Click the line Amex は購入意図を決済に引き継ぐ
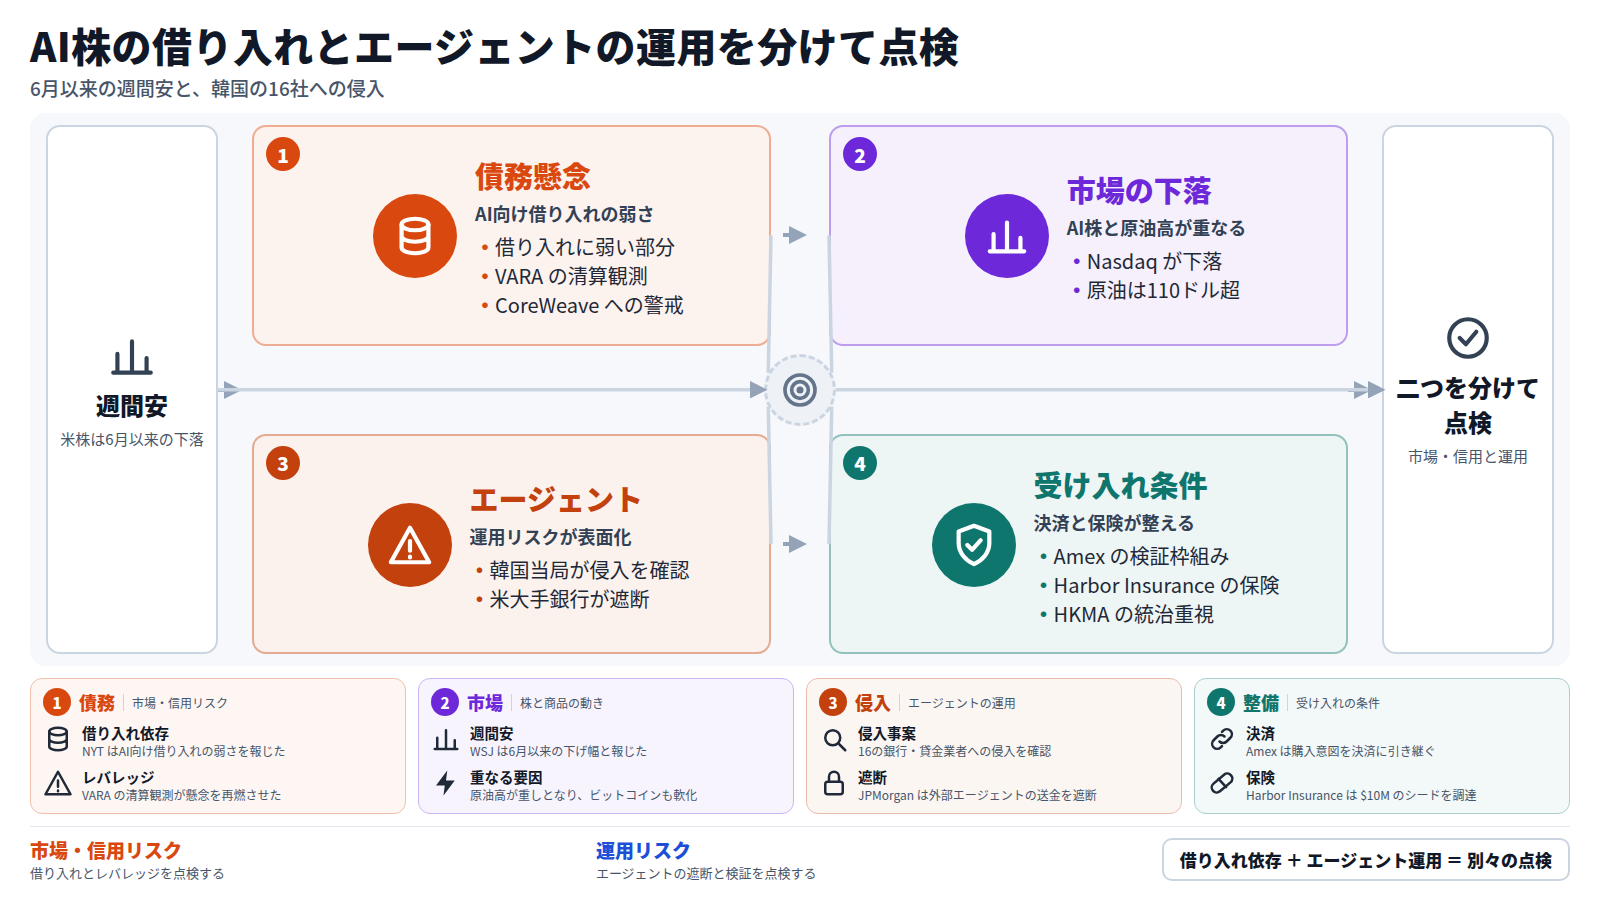1600x900 pixels. point(1340,751)
